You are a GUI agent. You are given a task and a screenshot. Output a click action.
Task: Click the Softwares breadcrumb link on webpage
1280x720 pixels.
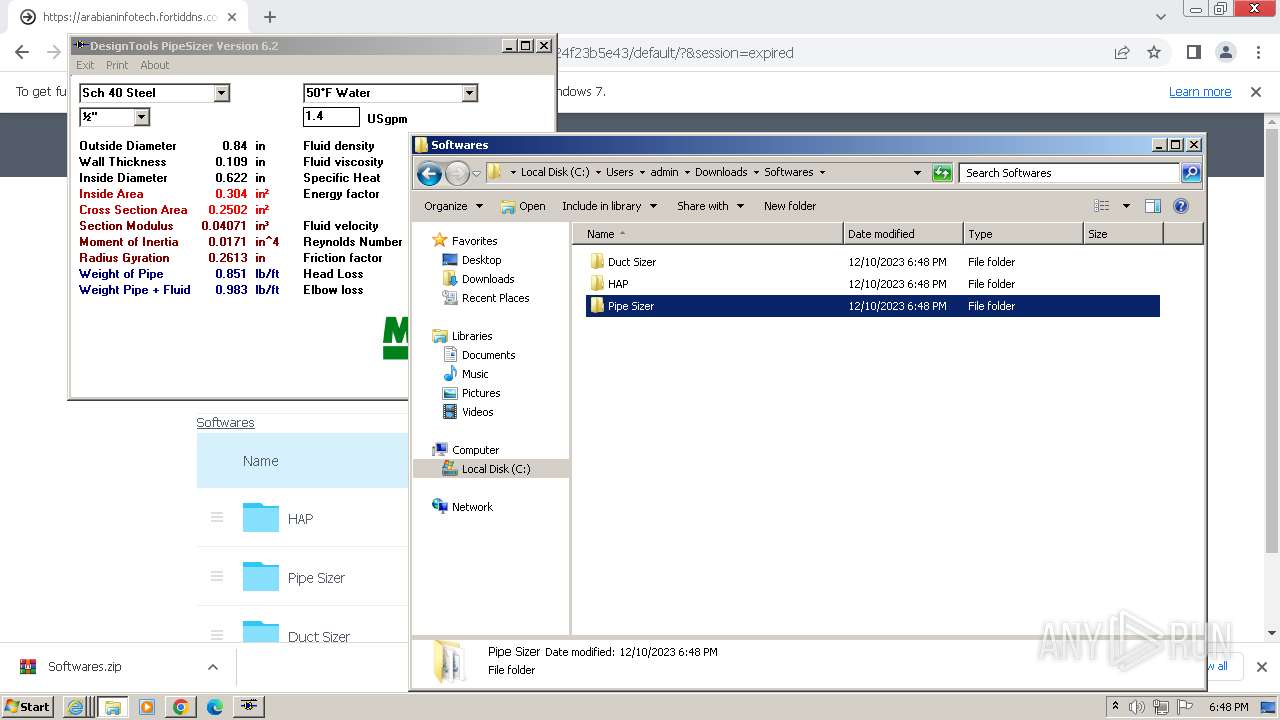[225, 423]
